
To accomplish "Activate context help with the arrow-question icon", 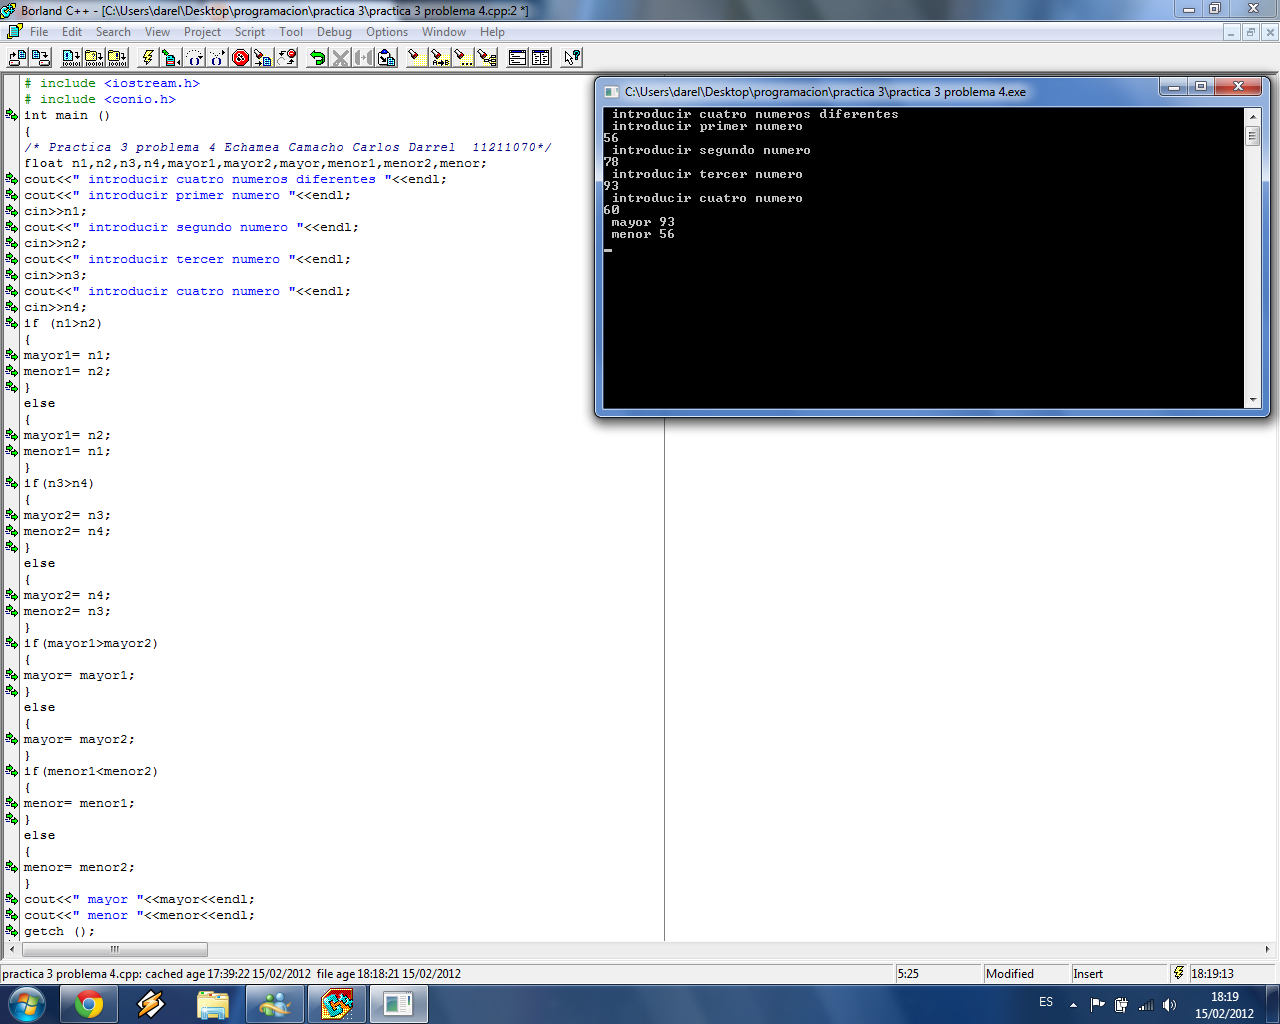I will (570, 57).
